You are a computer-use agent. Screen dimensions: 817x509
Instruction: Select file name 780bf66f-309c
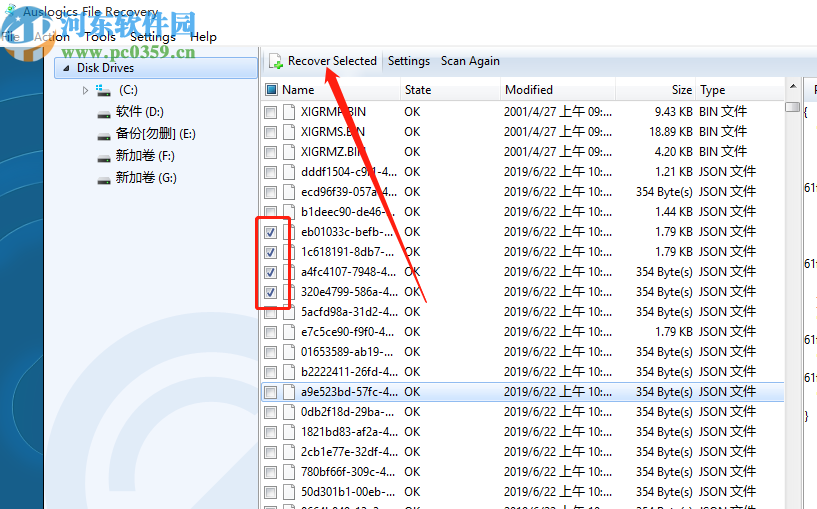point(348,472)
